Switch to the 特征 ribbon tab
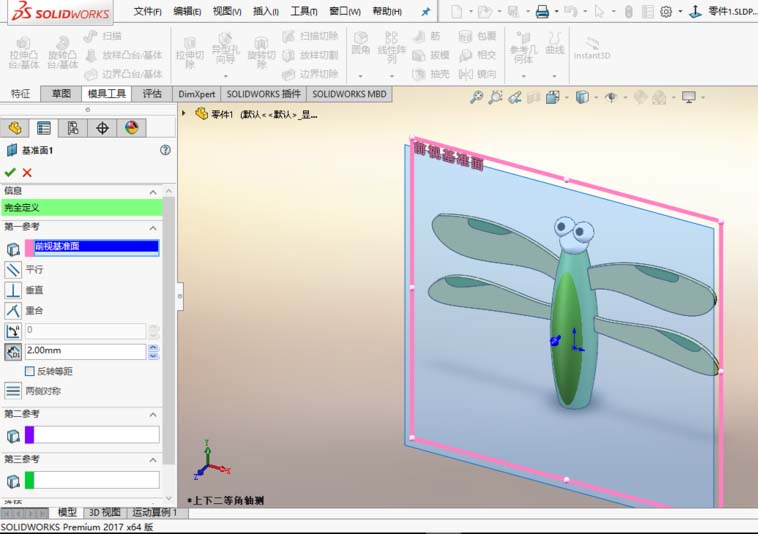Image resolution: width=758 pixels, height=534 pixels. coord(20,93)
